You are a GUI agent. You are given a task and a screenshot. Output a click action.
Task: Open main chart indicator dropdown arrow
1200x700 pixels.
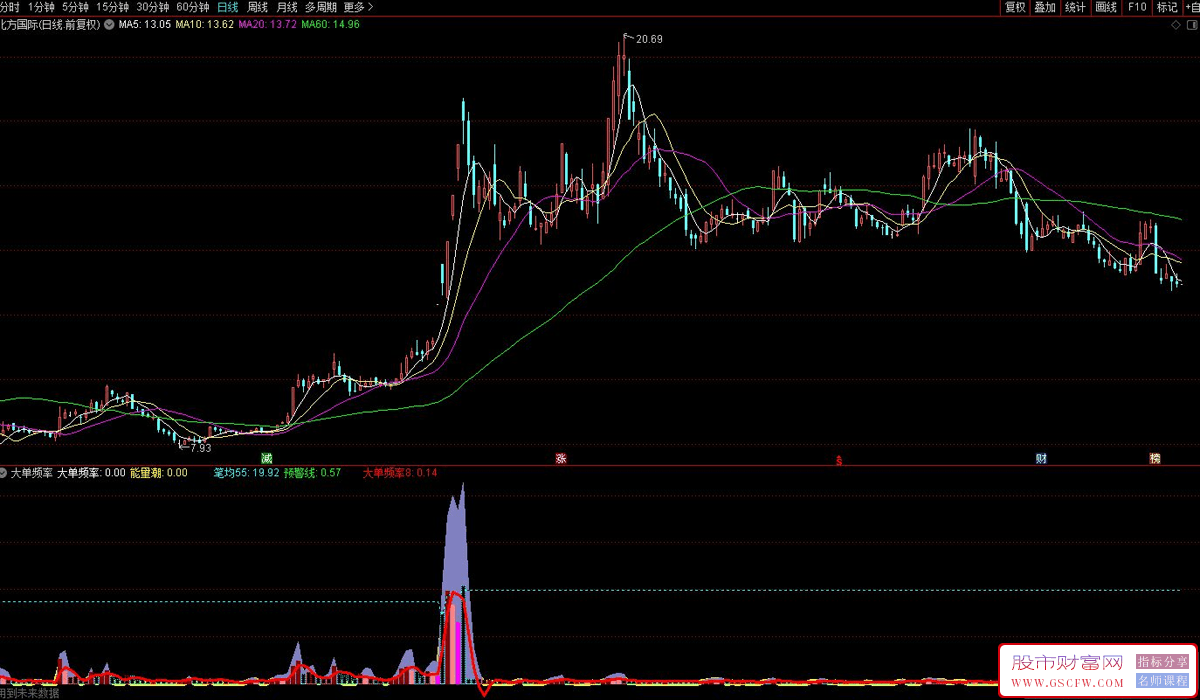[x=108, y=24]
